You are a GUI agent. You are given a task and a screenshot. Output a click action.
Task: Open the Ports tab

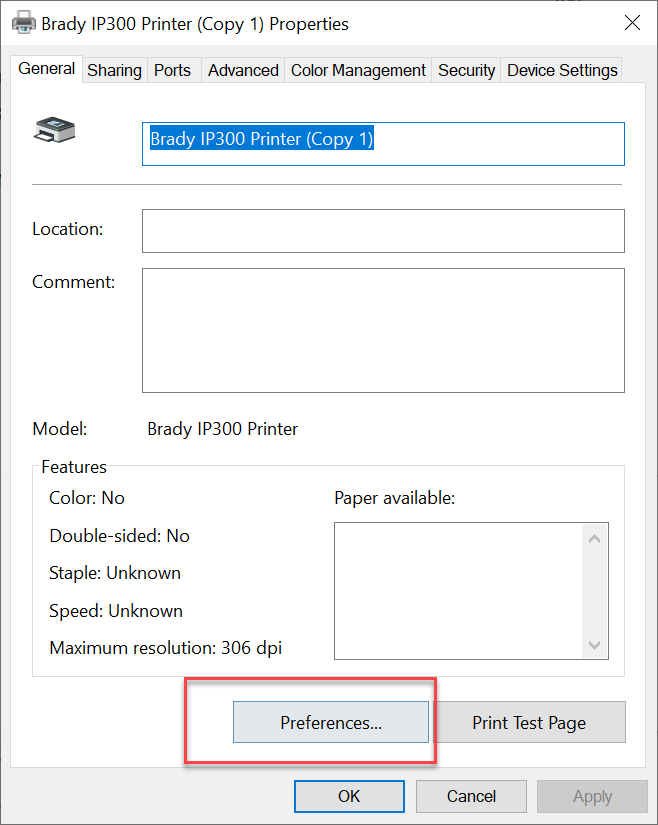click(x=173, y=71)
